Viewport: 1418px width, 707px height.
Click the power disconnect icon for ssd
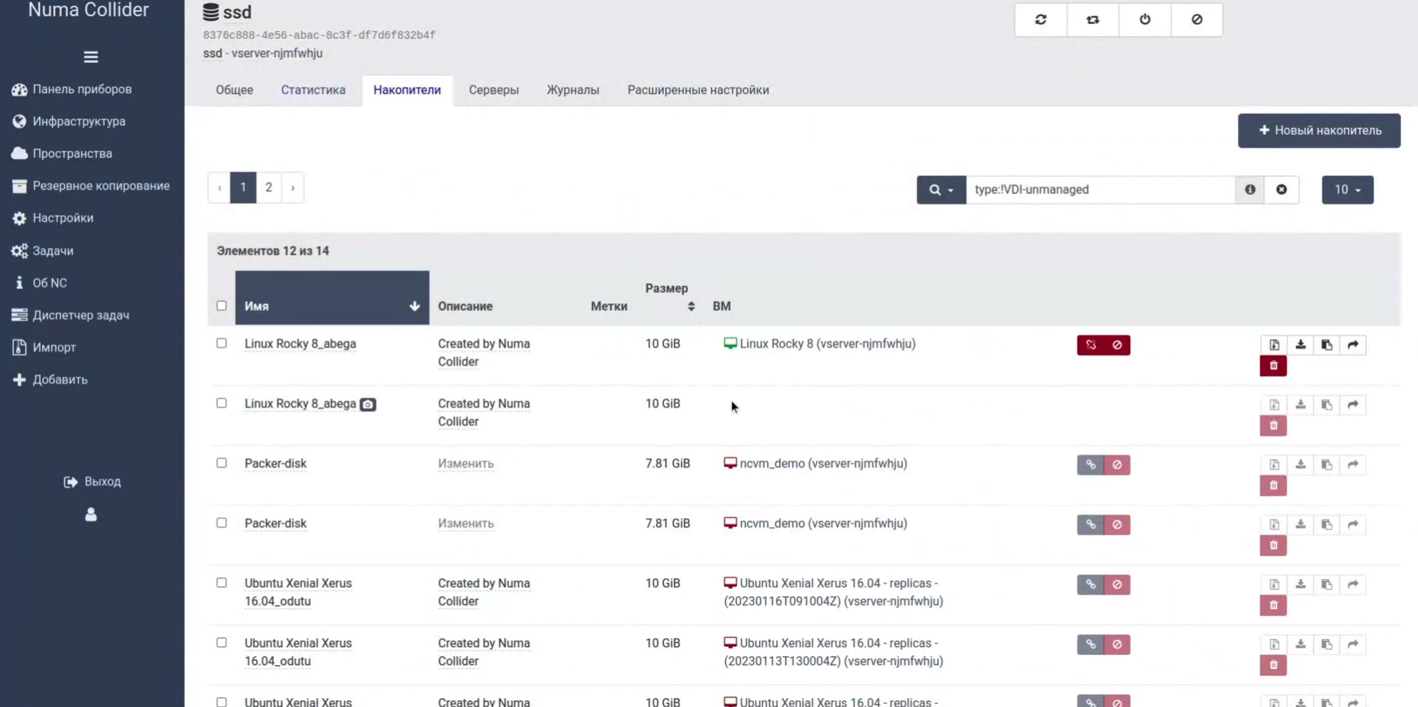tap(1145, 20)
